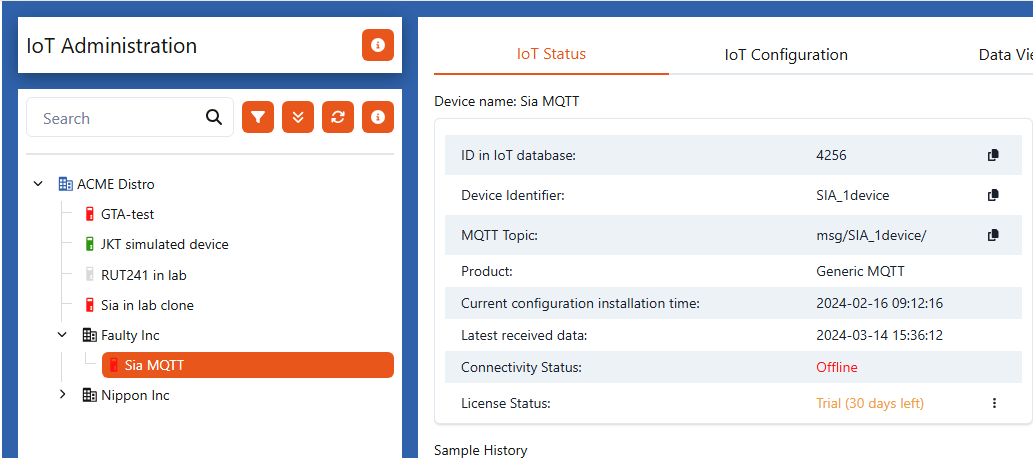Image resolution: width=1033 pixels, height=458 pixels.
Task: Switch to the IoT Configuration tab
Action: 786,55
